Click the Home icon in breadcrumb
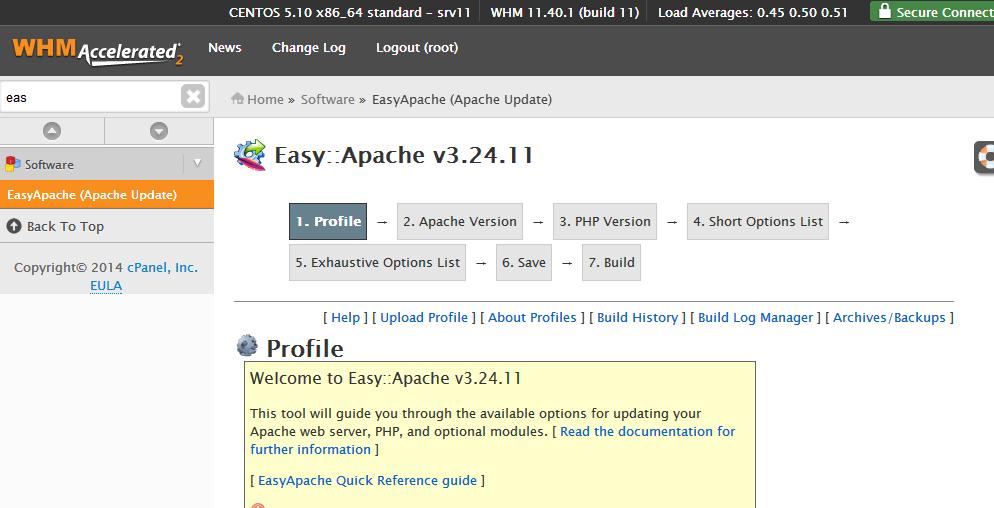 [x=238, y=99]
